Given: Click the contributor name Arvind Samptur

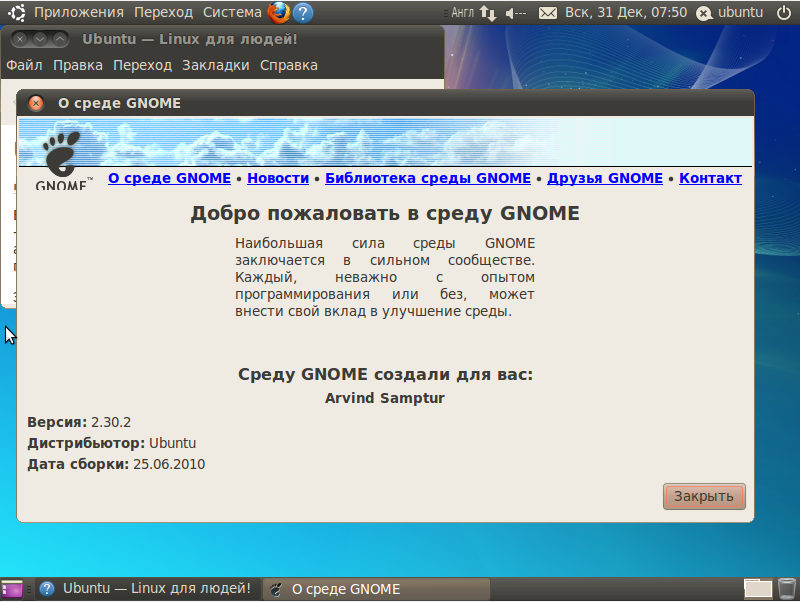Looking at the screenshot, I should pos(385,398).
